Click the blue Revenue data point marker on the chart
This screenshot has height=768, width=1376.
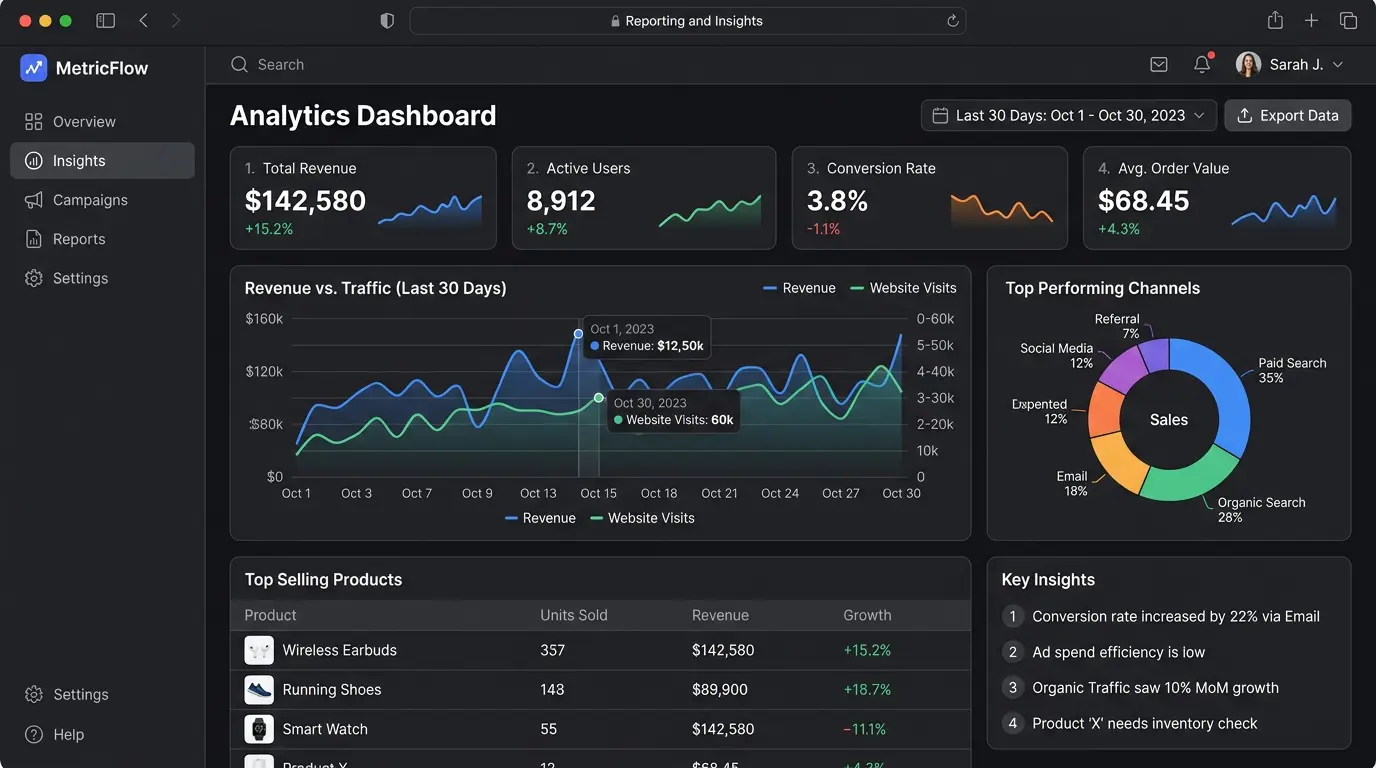(x=578, y=334)
